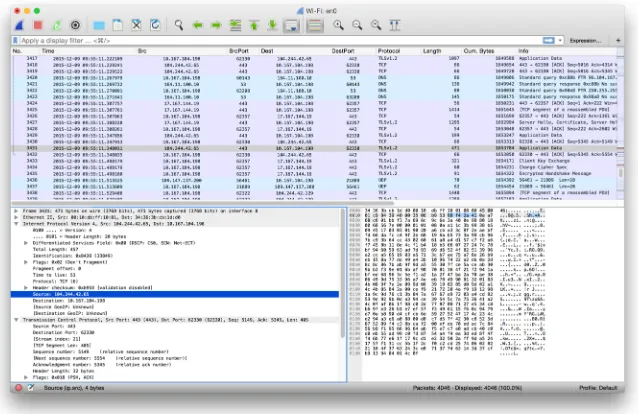This screenshot has width=638, height=414.
Task: Open the Expression... filter builder
Action: pos(585,40)
